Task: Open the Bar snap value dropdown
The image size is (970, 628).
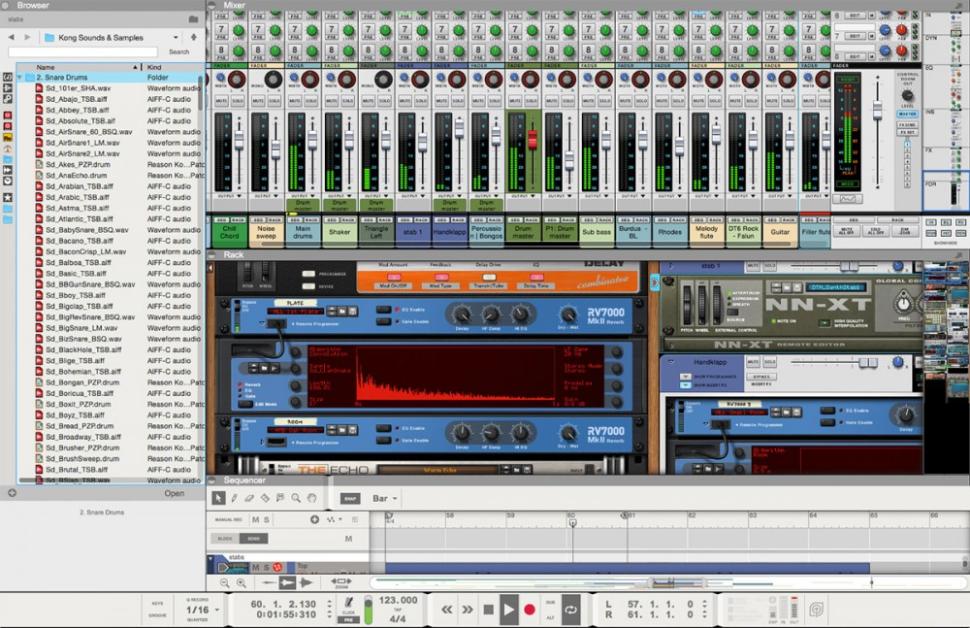Action: click(385, 498)
